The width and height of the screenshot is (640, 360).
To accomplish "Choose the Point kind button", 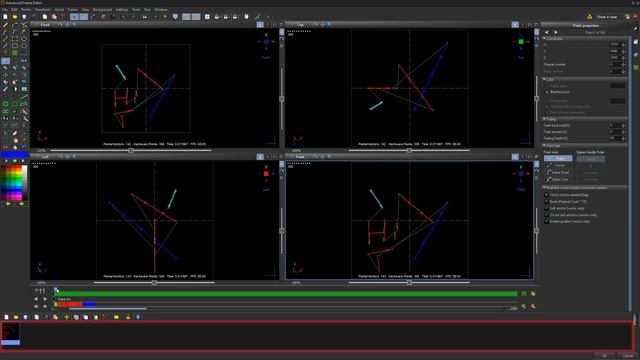I will (558, 158).
